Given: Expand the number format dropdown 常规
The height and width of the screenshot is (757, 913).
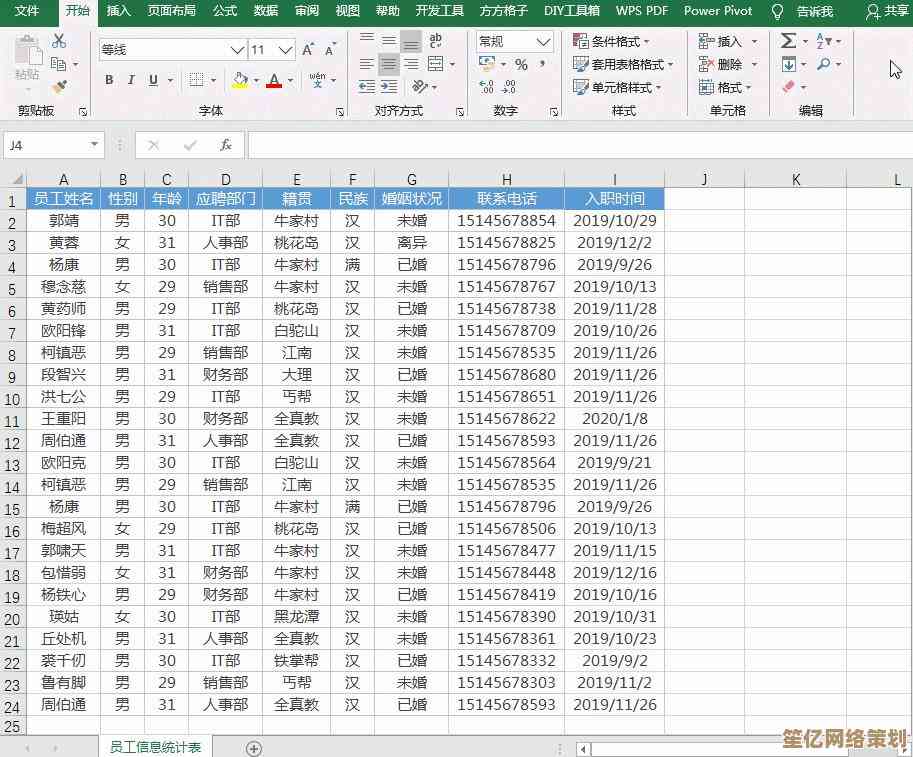Looking at the screenshot, I should point(543,41).
